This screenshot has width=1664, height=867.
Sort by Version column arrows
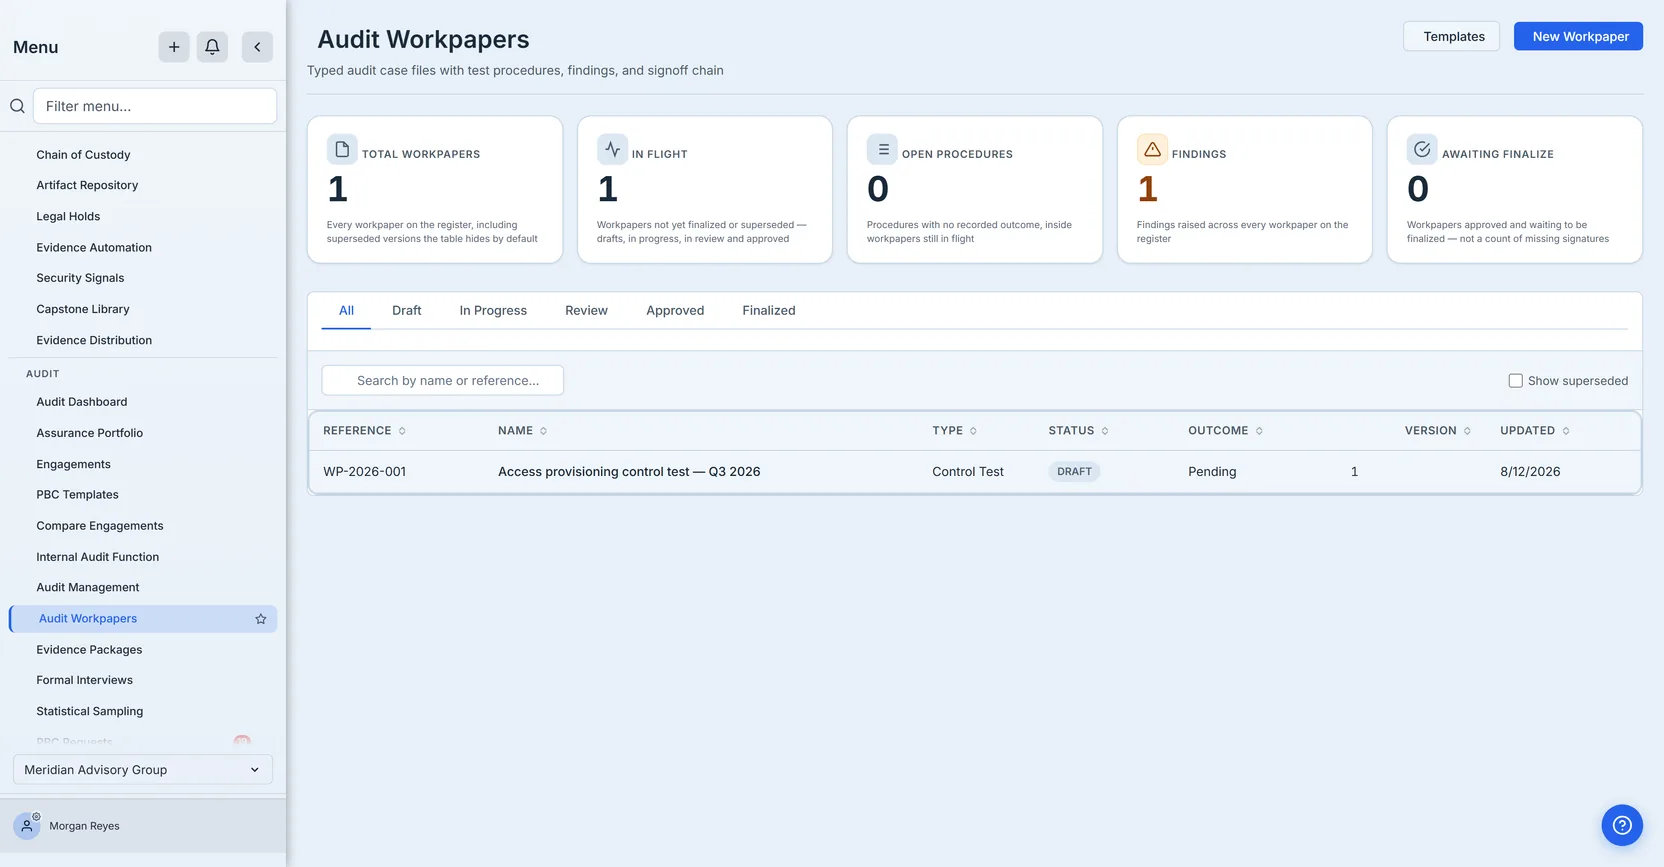click(1467, 431)
